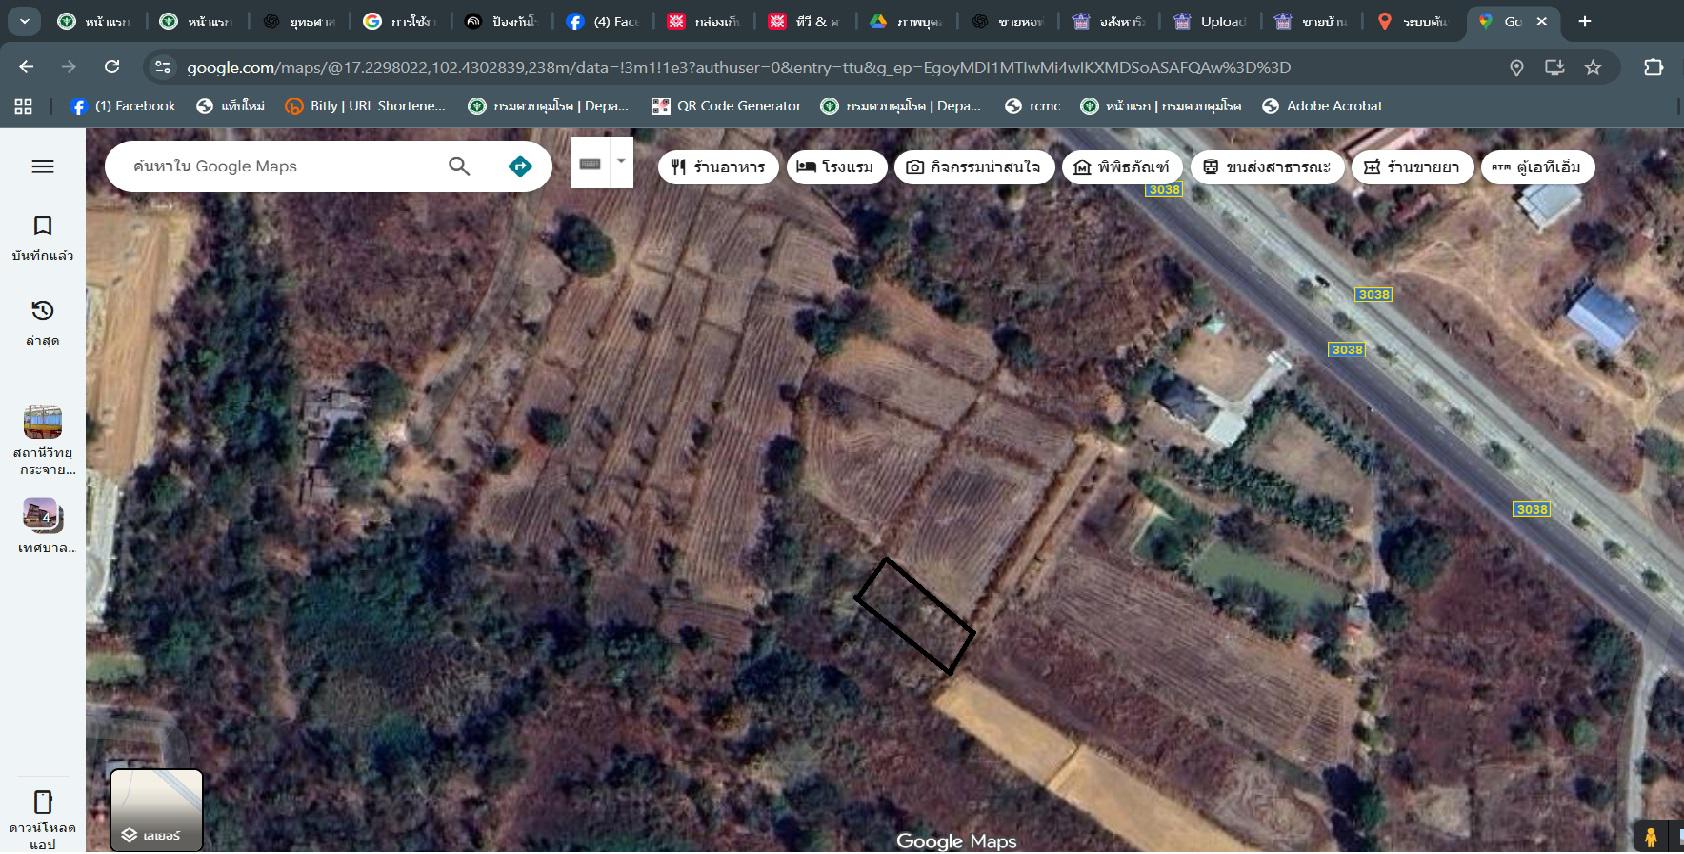Screen dimensions: 1684x854
Task: Open the Google Maps hamburger menu
Action: pos(42,167)
